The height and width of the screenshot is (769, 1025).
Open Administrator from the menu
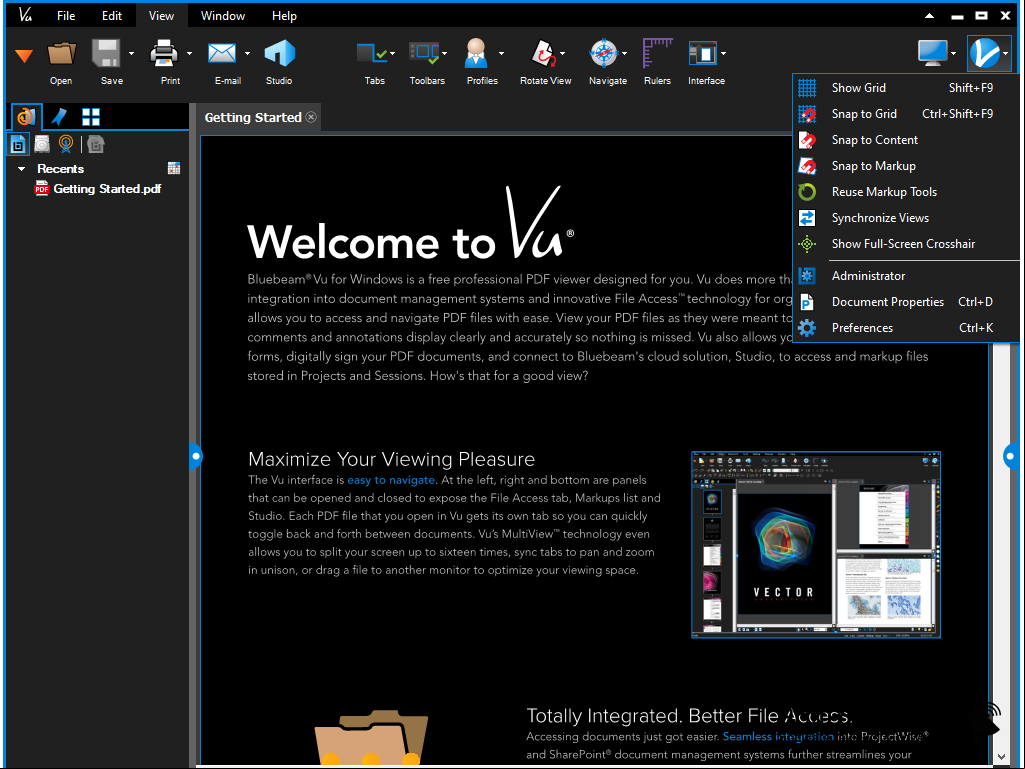coord(906,276)
